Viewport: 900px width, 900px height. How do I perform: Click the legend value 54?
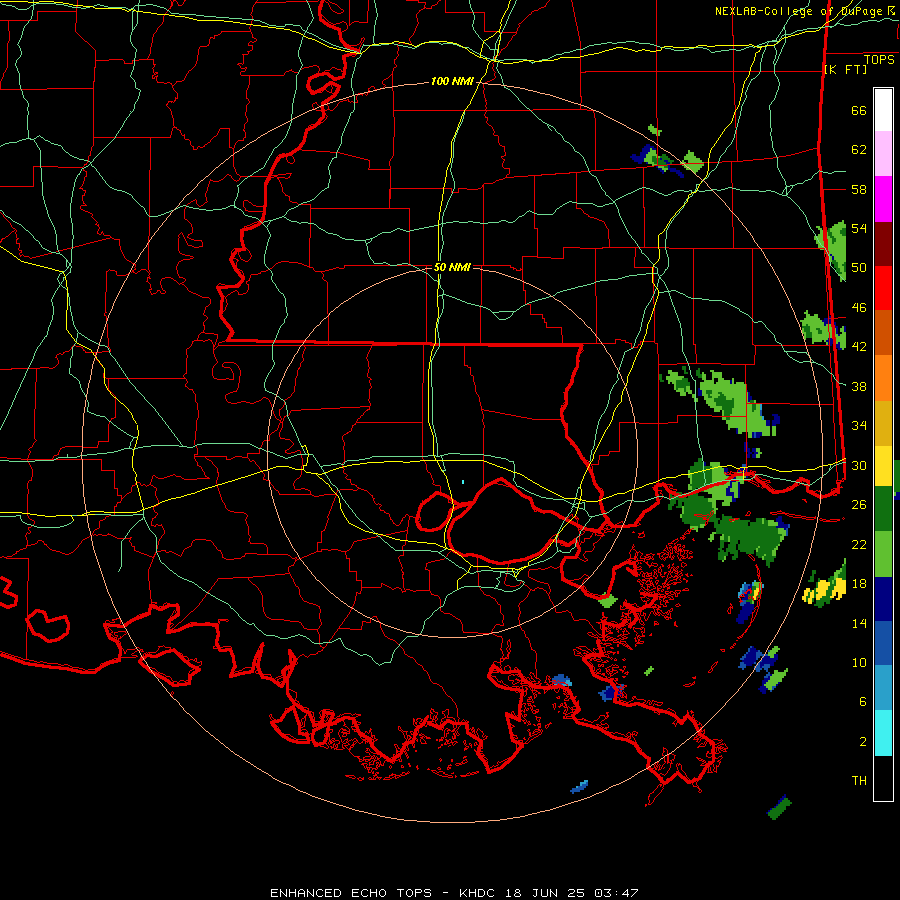pyautogui.click(x=859, y=228)
